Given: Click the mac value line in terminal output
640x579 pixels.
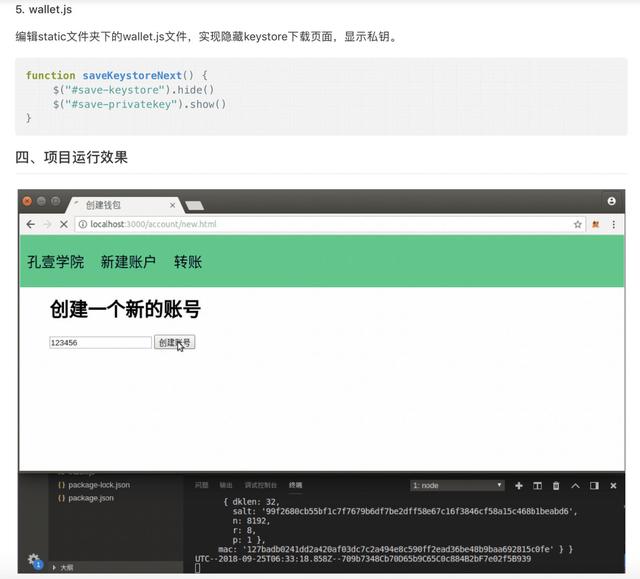Looking at the screenshot, I should pyautogui.click(x=396, y=549).
